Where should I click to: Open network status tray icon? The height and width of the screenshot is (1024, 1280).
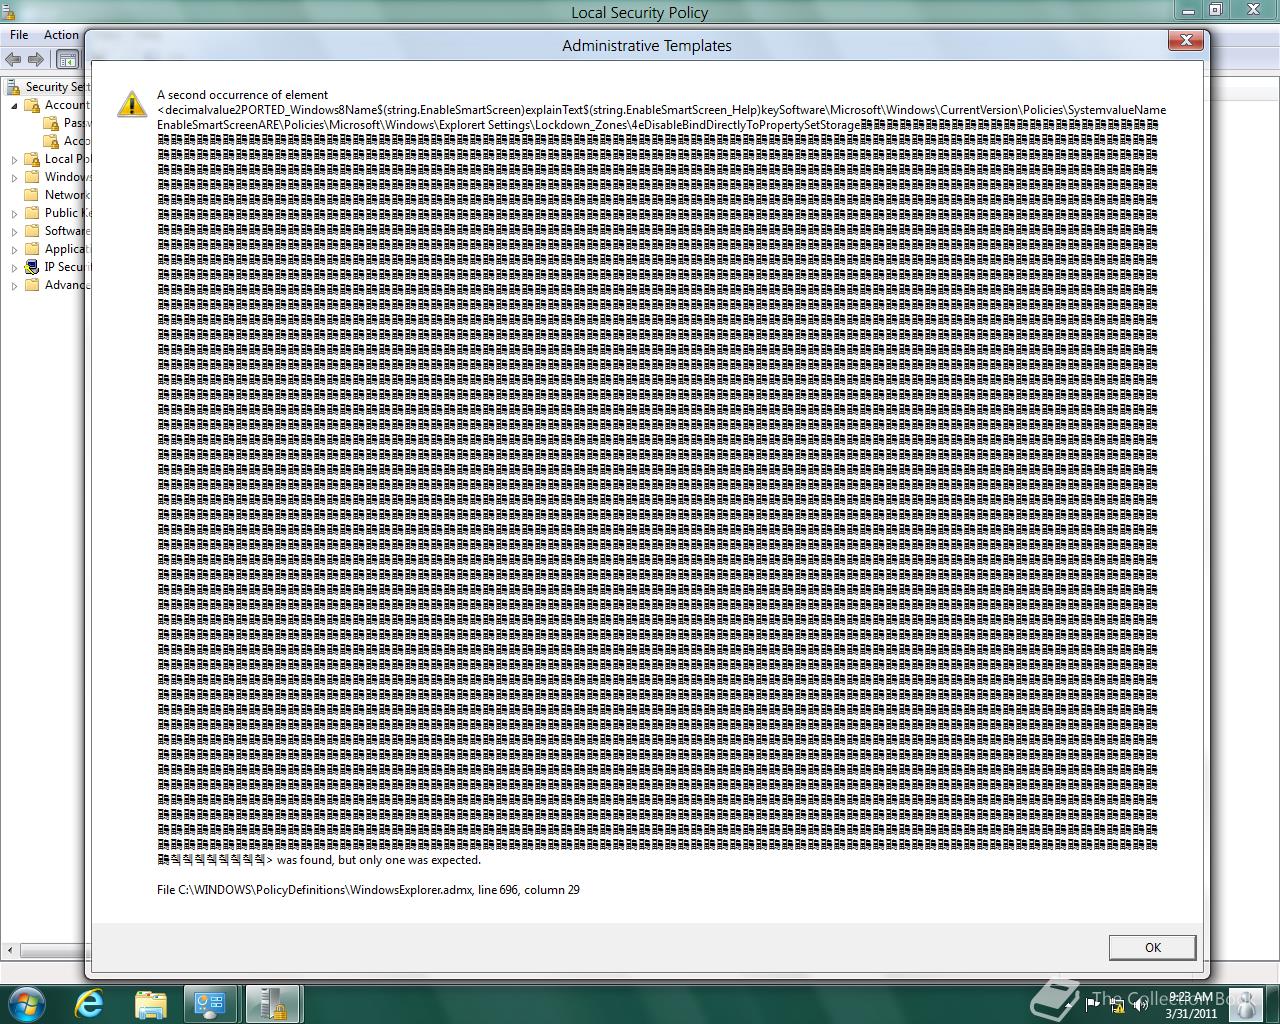tap(1117, 1005)
